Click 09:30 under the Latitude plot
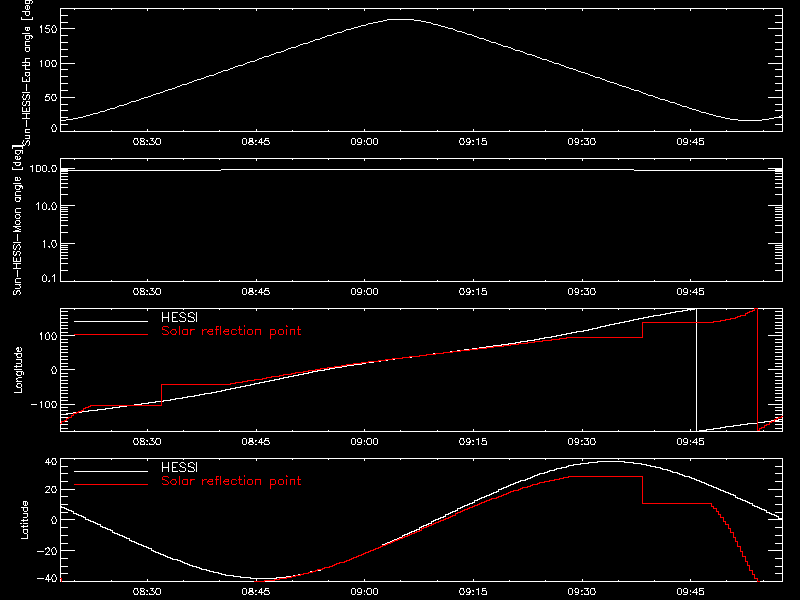This screenshot has height=600, width=800. tap(582, 592)
